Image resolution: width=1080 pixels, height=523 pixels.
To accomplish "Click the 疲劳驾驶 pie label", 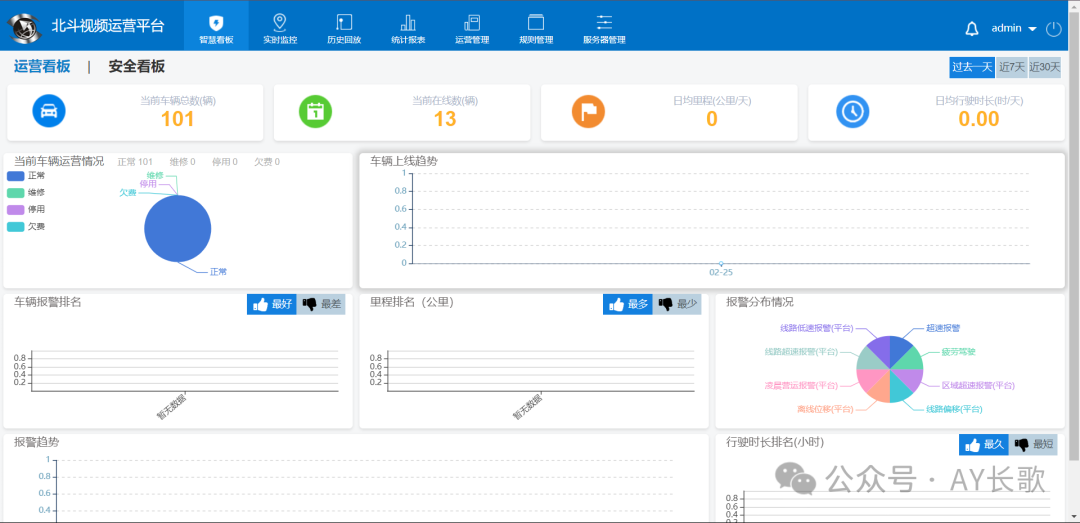I will tap(959, 351).
